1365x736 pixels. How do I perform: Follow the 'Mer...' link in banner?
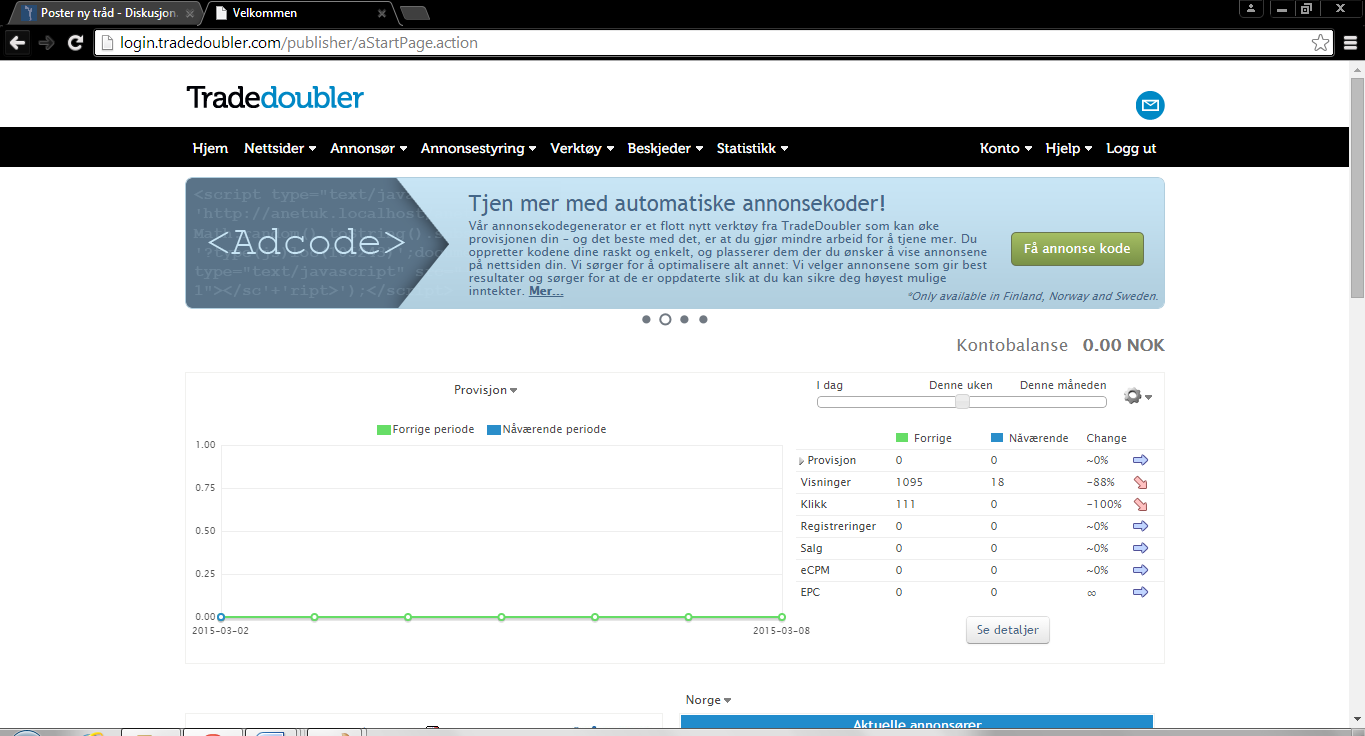pos(546,291)
